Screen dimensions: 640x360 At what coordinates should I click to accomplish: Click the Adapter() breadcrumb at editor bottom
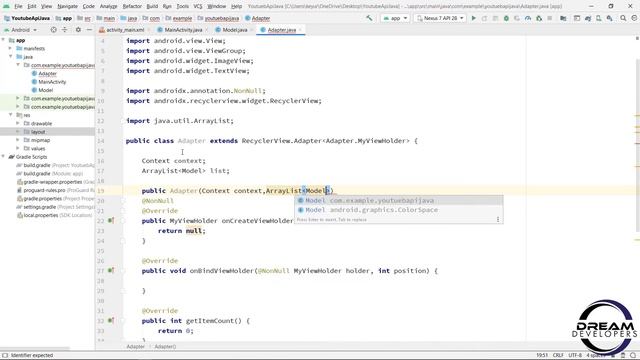[165, 347]
